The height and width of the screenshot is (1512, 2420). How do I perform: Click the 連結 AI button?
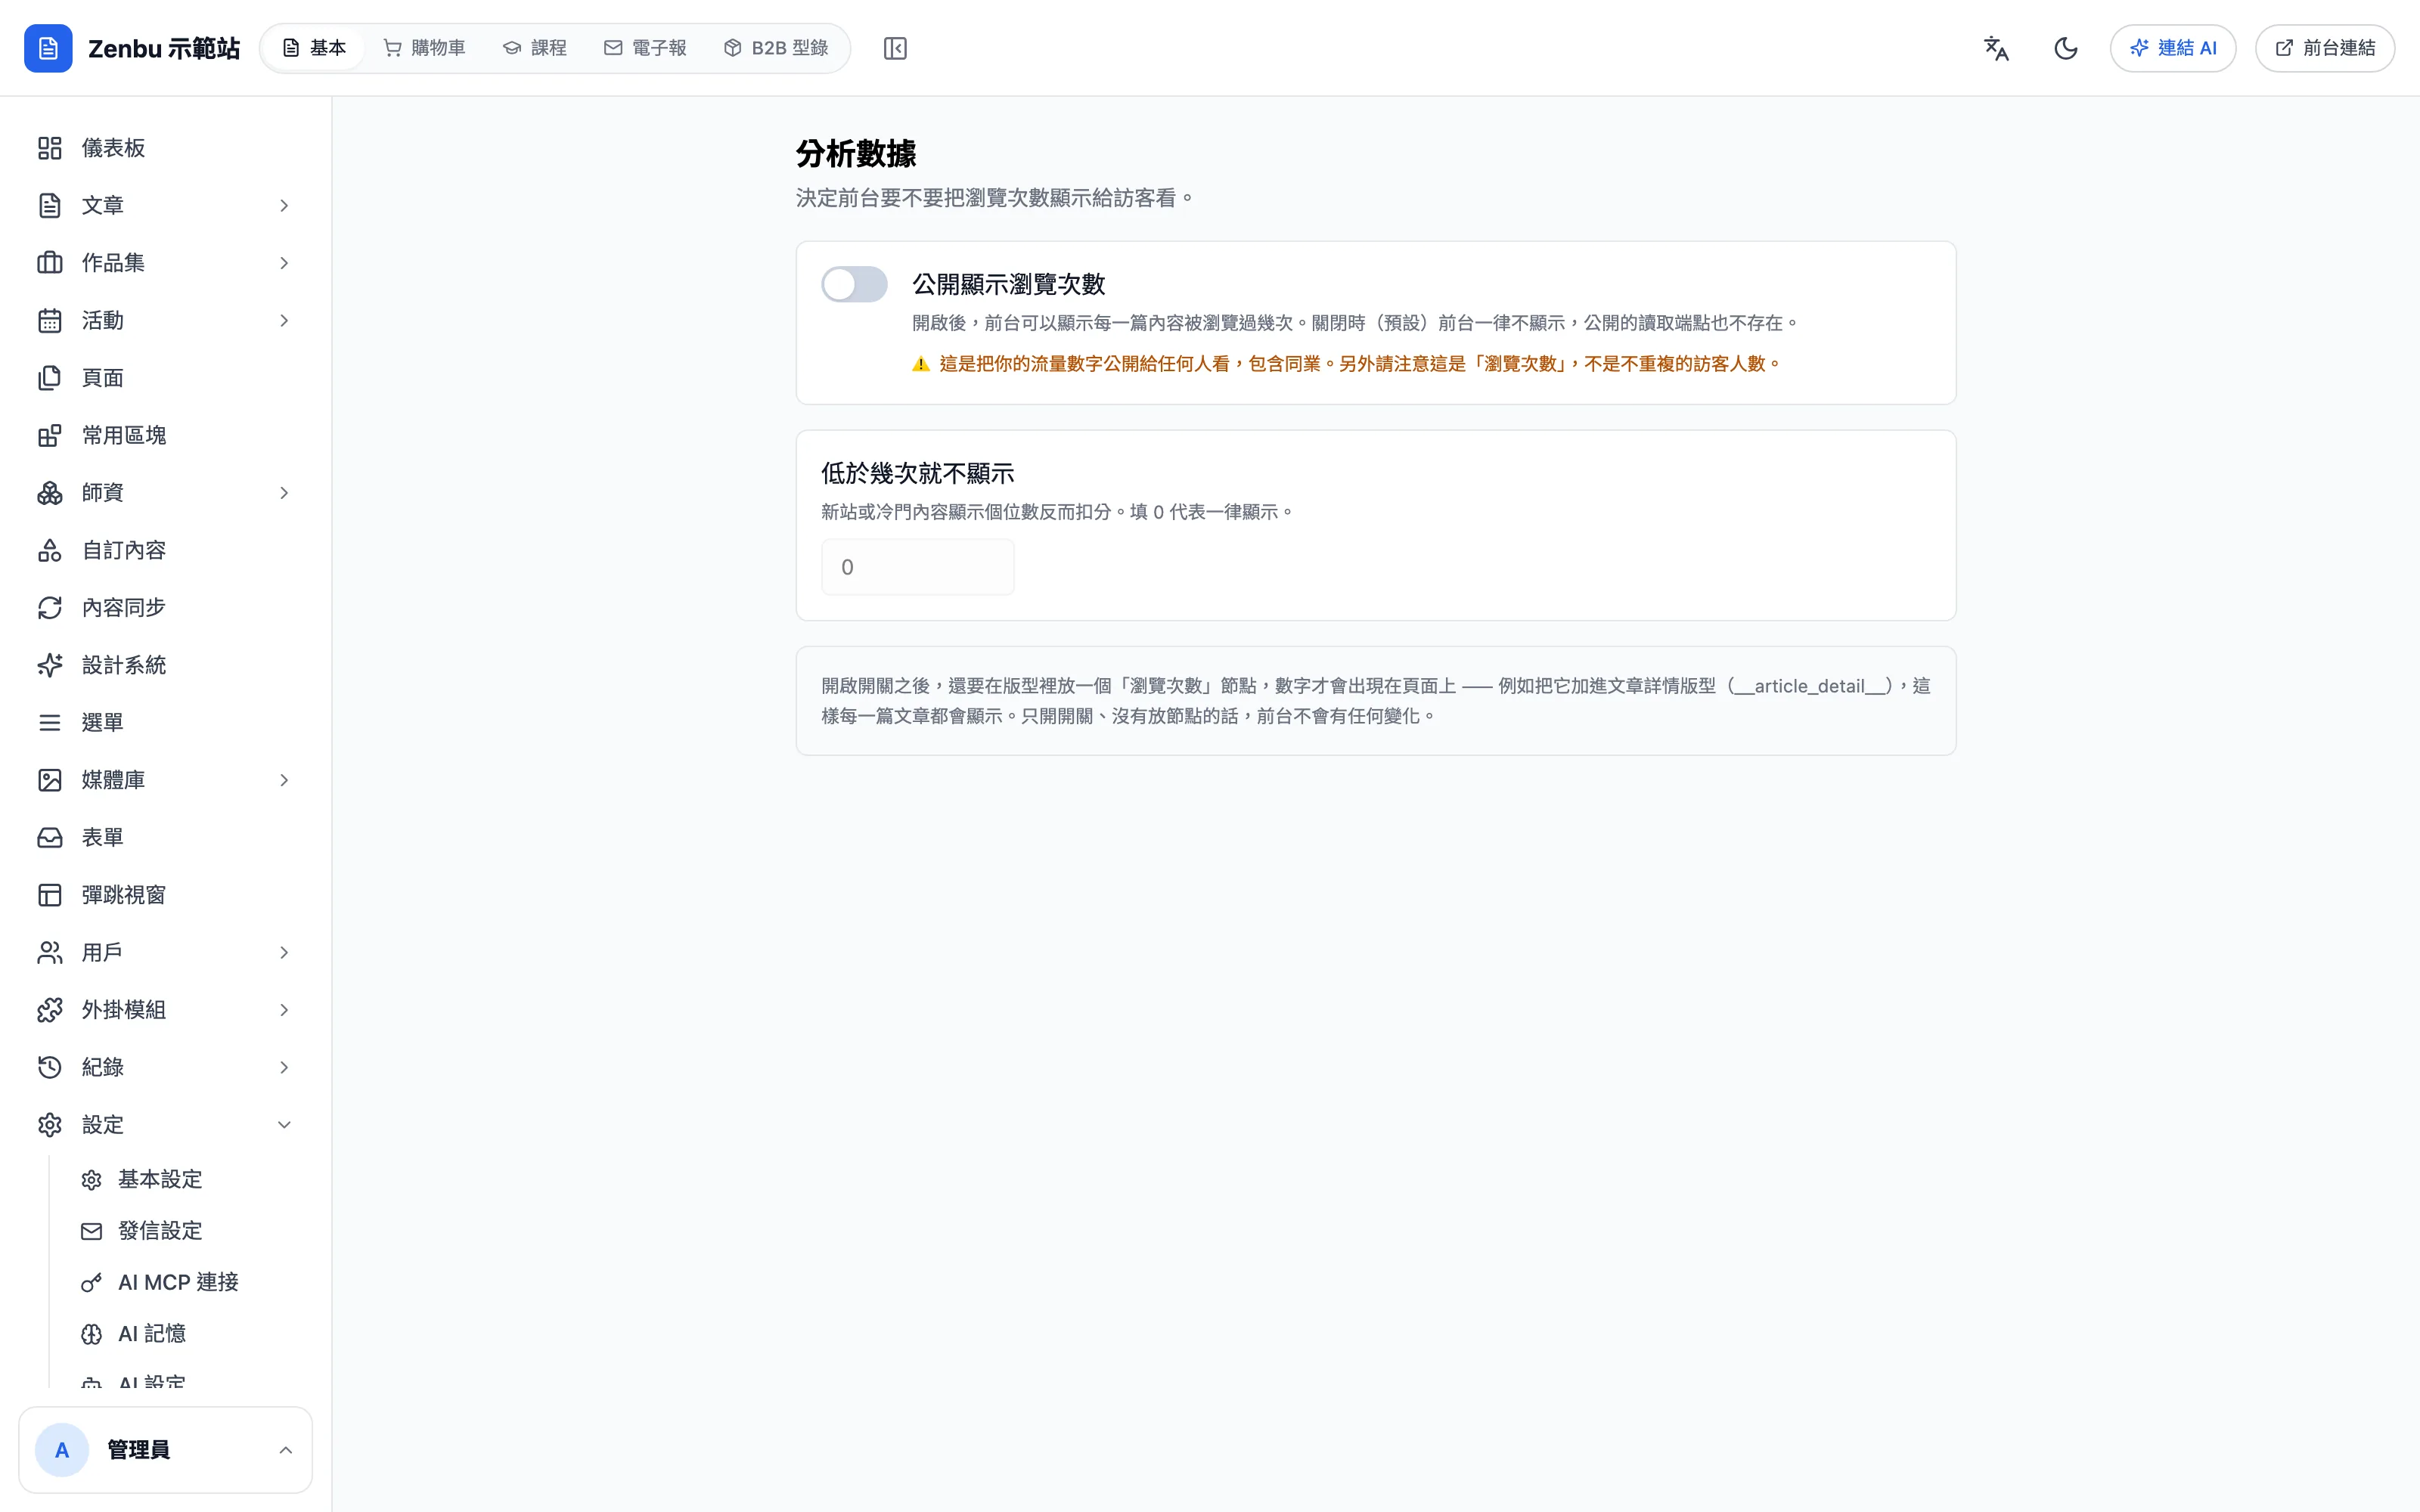click(2173, 48)
